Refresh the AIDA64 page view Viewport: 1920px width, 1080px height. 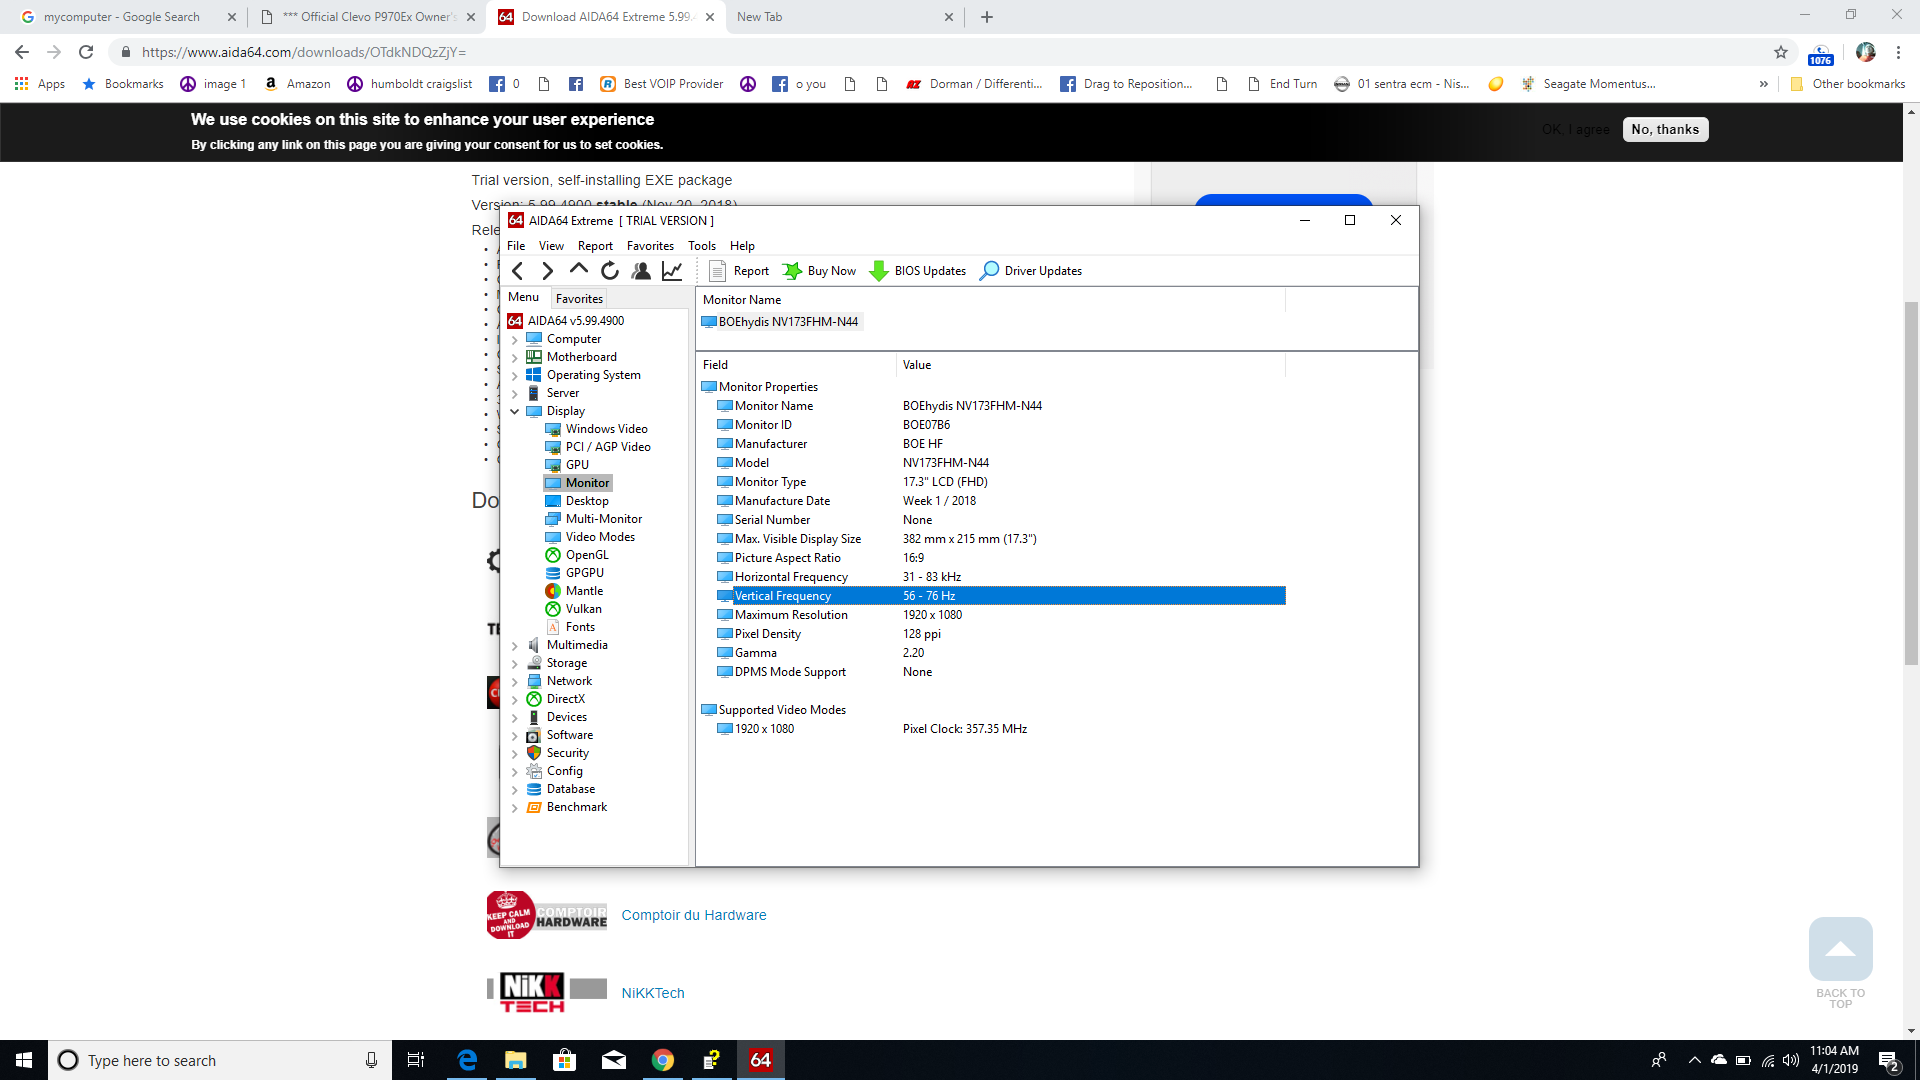[610, 271]
